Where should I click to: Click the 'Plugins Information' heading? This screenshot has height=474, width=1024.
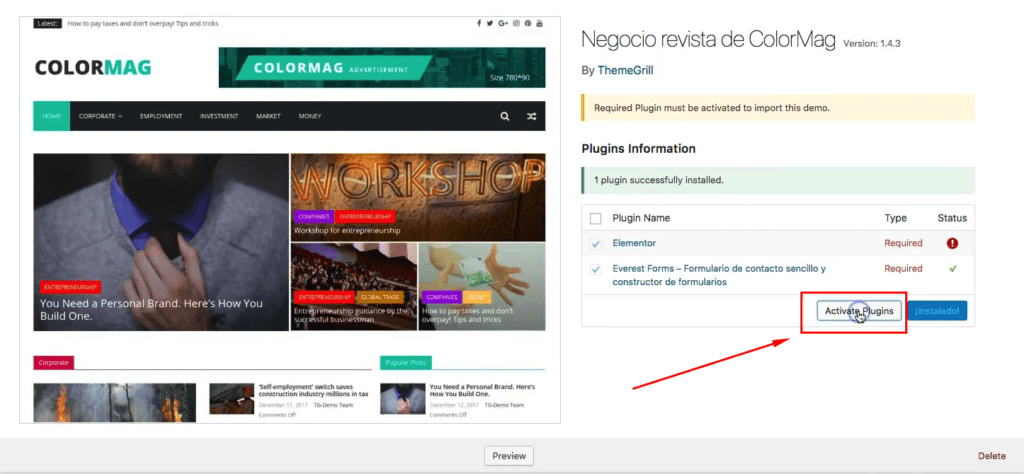638,149
